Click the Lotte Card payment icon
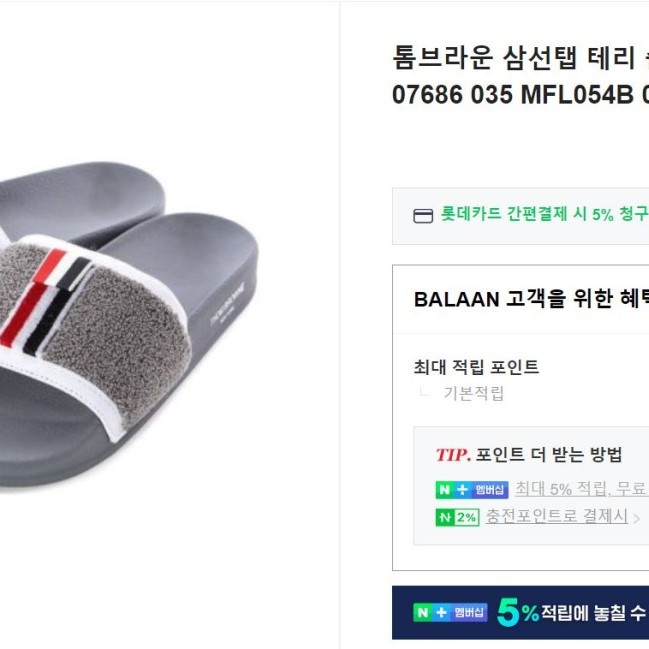 (x=423, y=216)
